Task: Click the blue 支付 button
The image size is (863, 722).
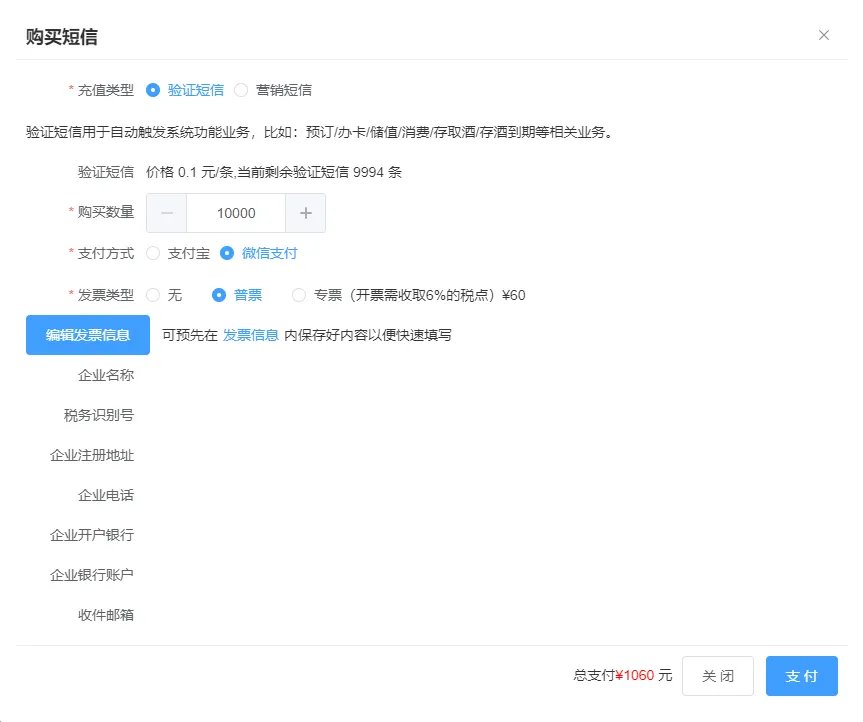Action: pyautogui.click(x=801, y=676)
